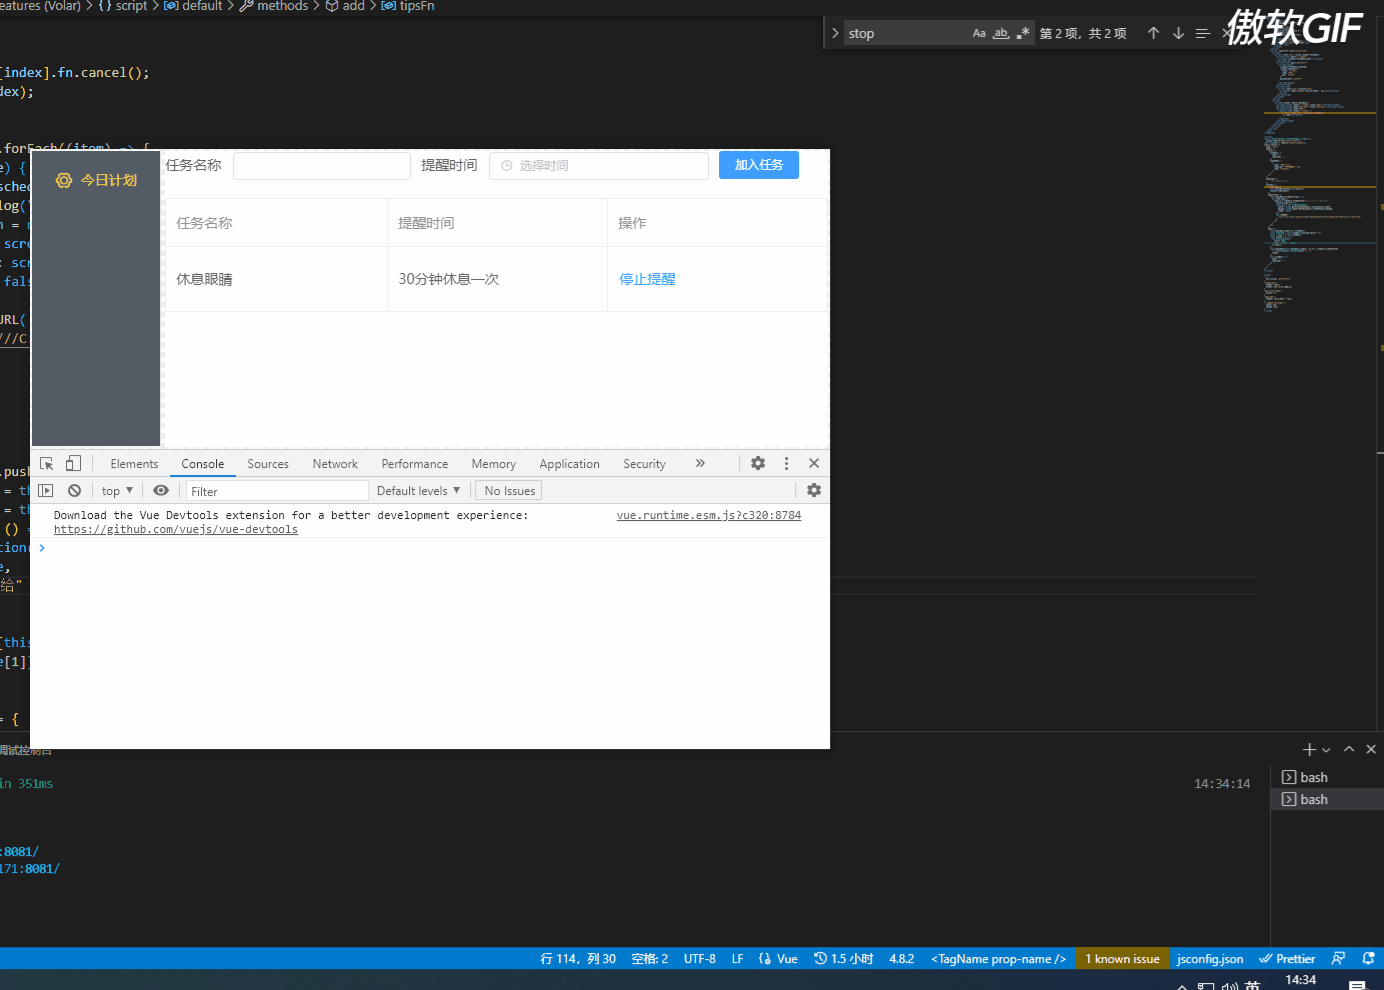Show the console sidebar icon
This screenshot has width=1384, height=990.
pos(46,491)
